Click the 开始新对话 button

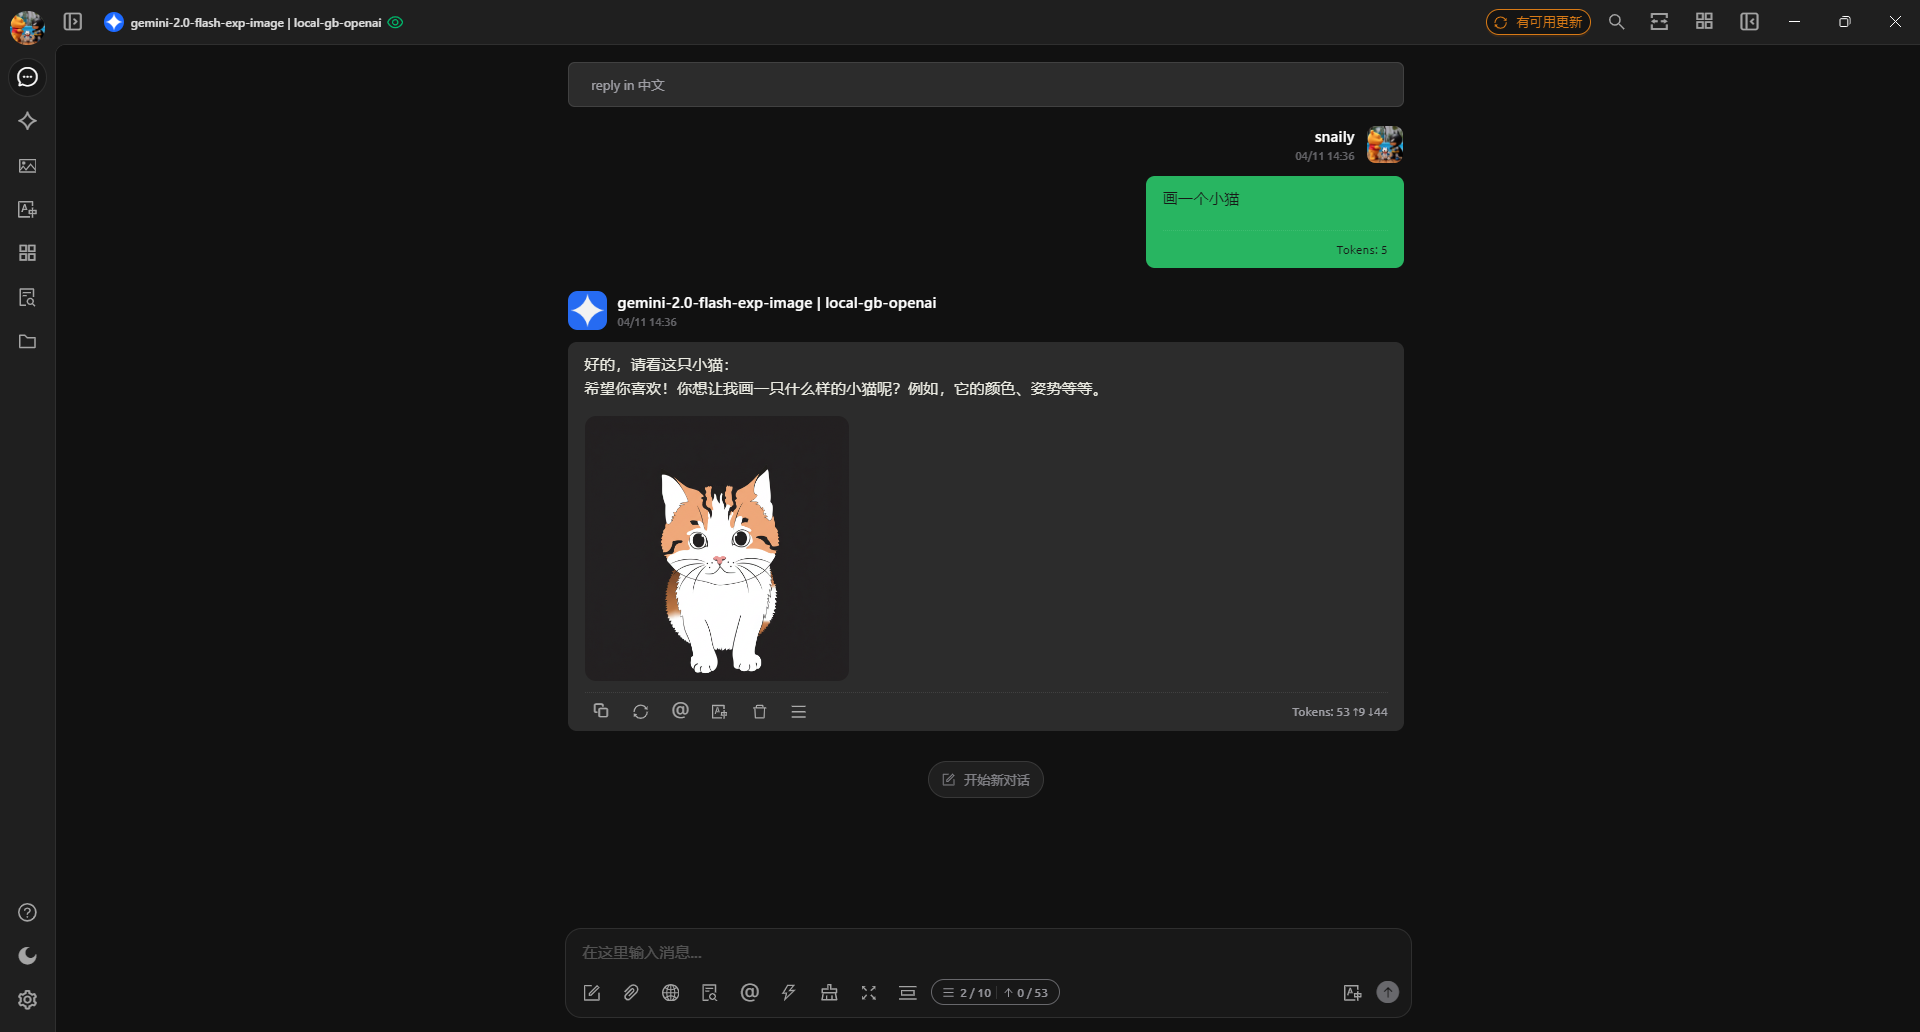pos(986,780)
